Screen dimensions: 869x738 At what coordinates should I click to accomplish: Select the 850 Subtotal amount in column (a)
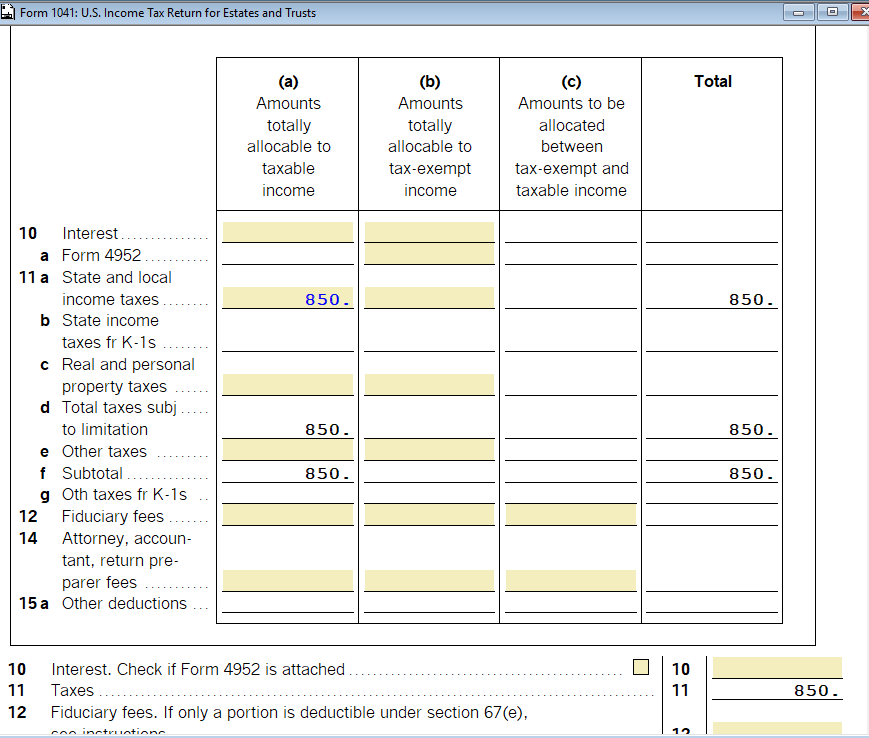(288, 470)
